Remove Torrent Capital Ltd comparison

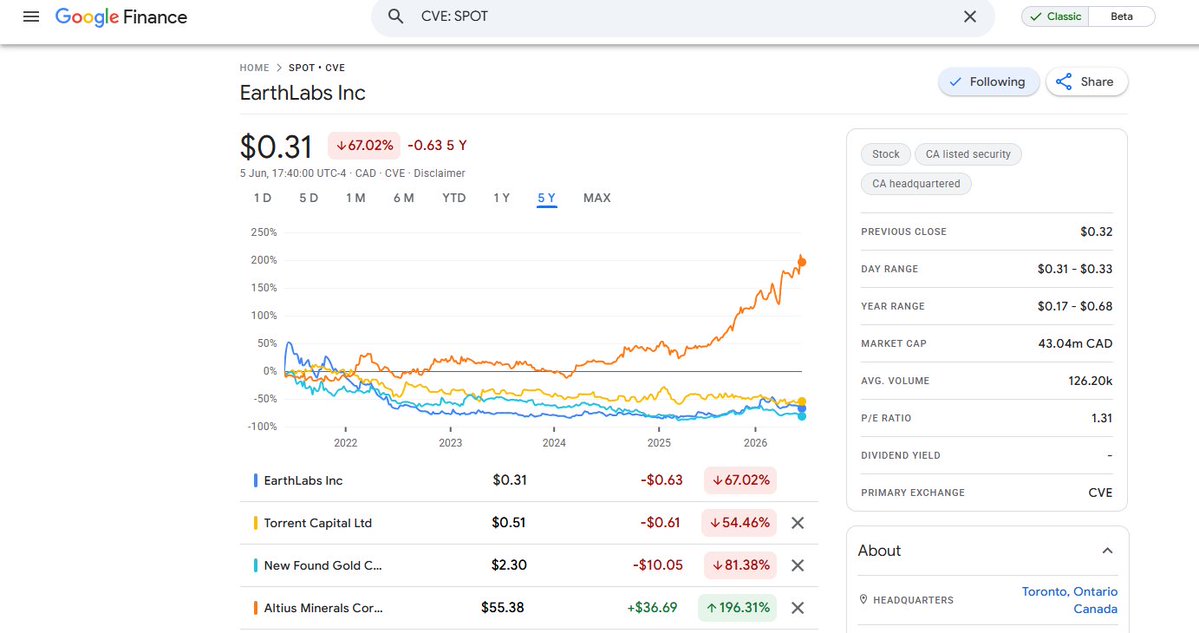[798, 523]
